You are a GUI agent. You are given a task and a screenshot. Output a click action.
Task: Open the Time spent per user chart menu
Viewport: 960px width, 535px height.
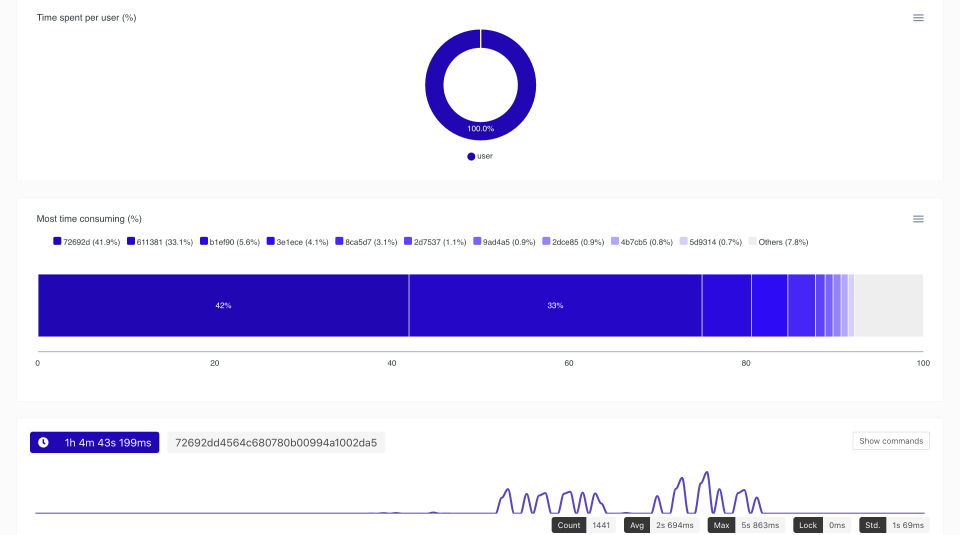click(918, 18)
